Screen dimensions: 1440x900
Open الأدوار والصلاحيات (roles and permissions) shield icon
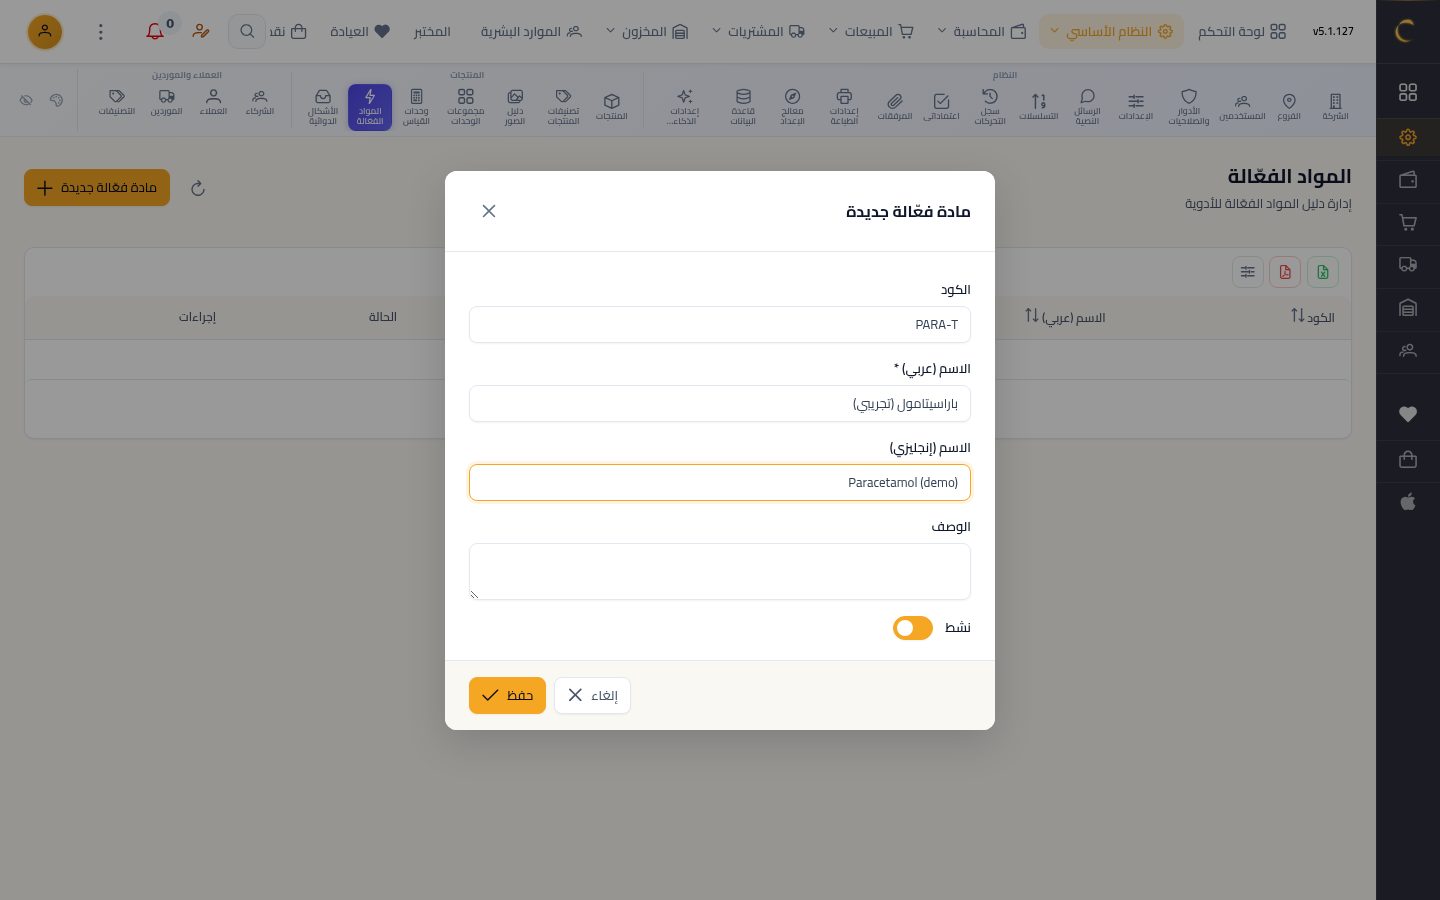click(x=1189, y=107)
